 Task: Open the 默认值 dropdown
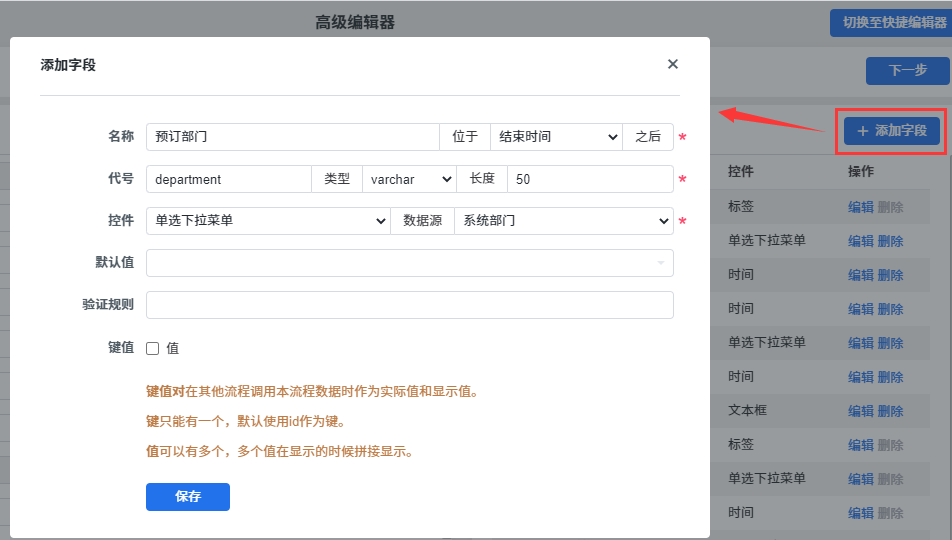pos(410,263)
